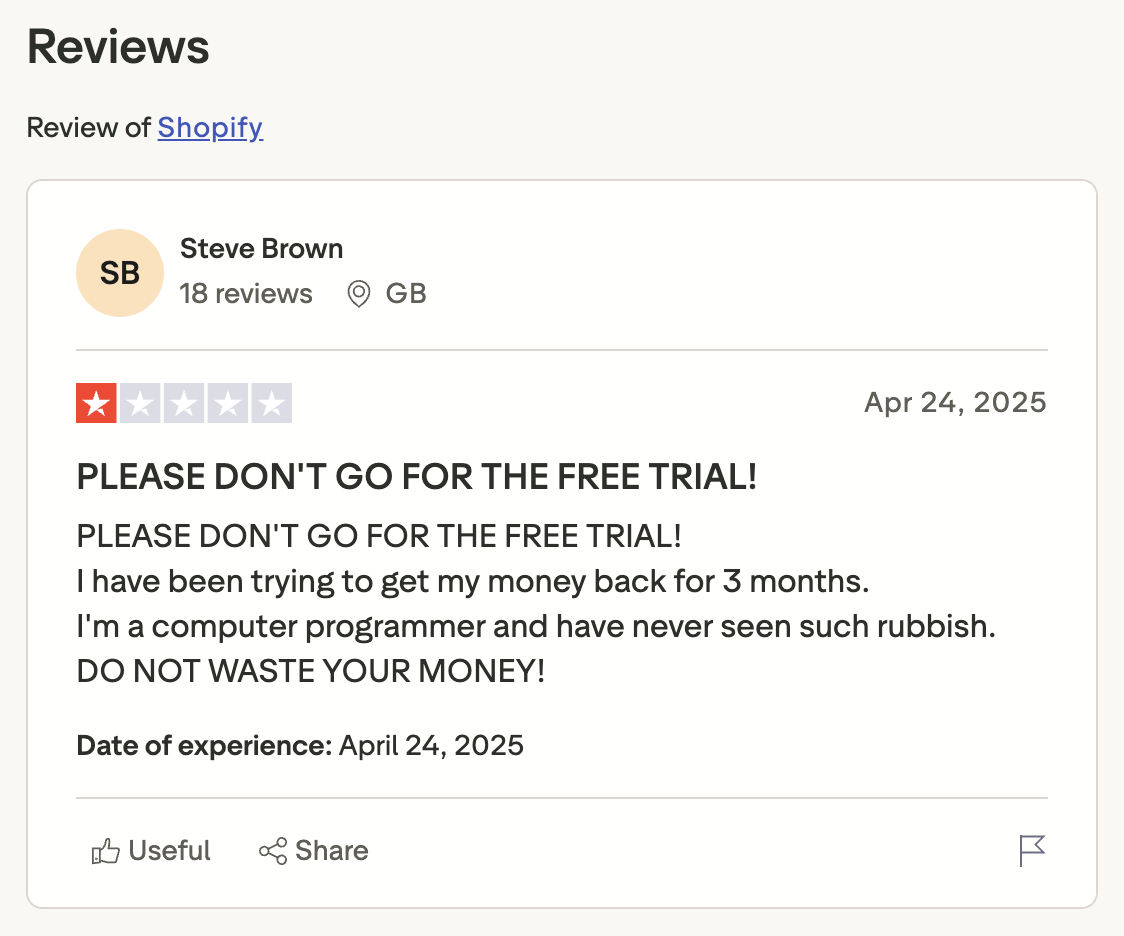Open Steve Brown's reviewer profile name
Viewport: 1124px width, 936px height.
pos(261,249)
